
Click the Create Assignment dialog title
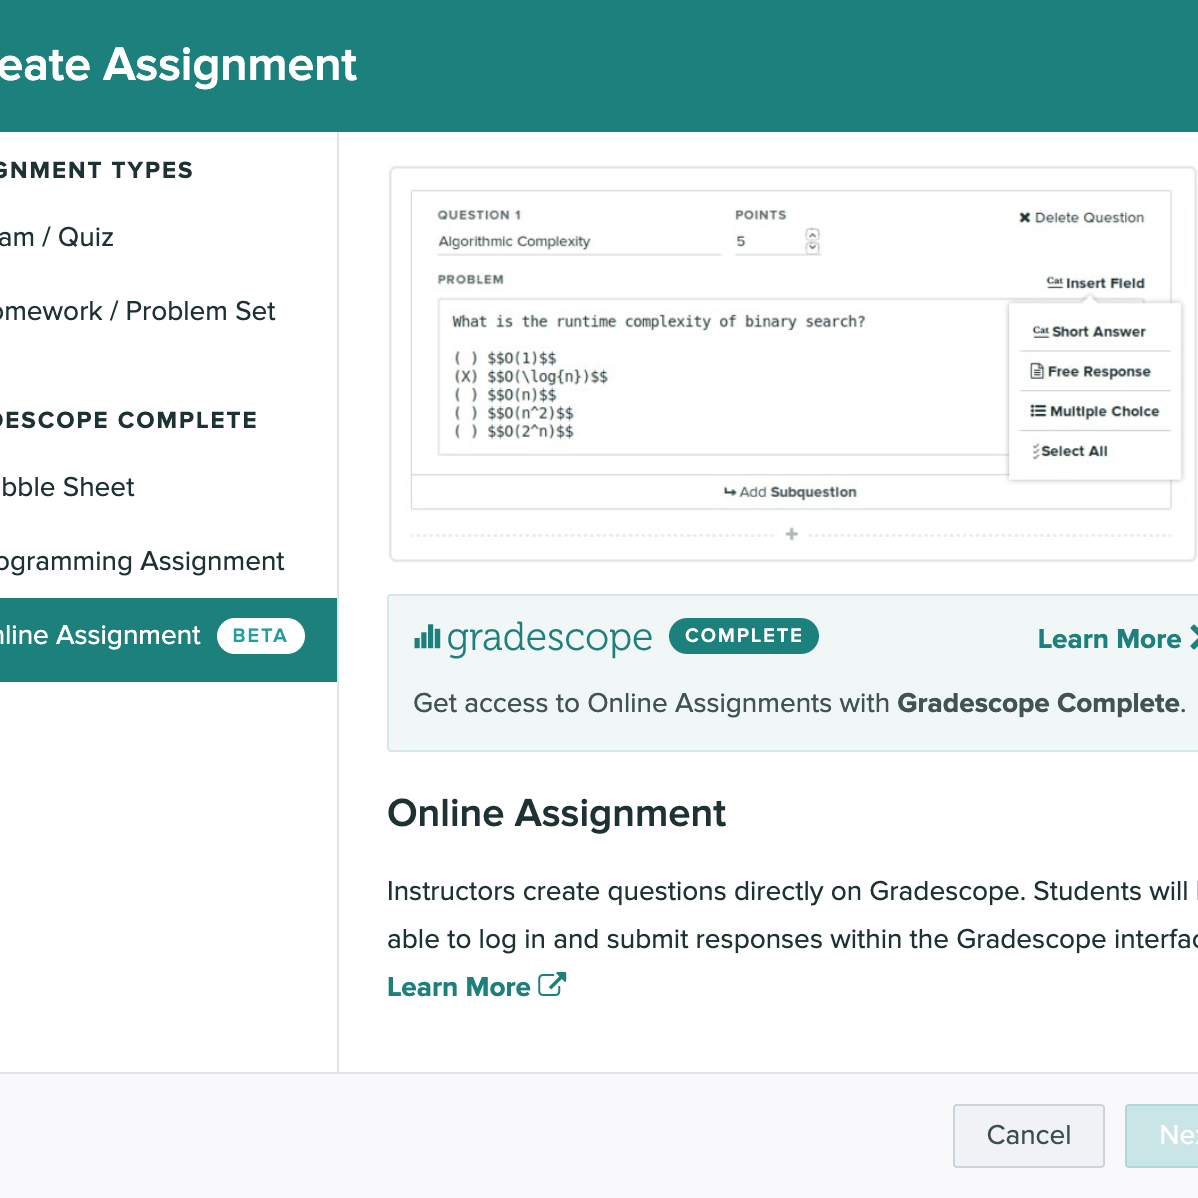click(x=178, y=64)
